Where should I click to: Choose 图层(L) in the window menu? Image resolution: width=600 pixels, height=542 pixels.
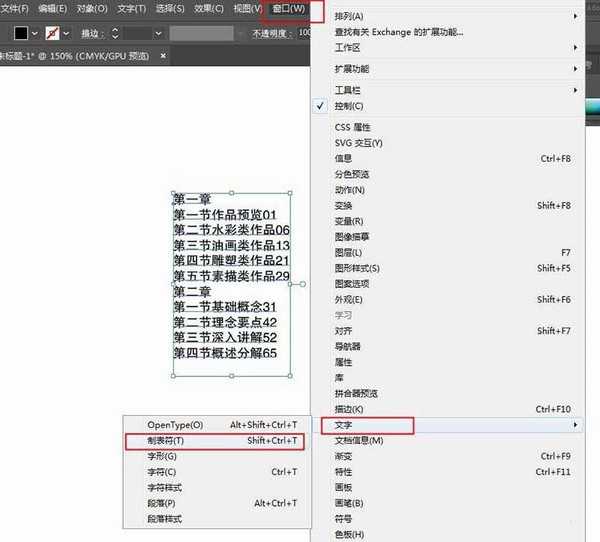click(349, 252)
